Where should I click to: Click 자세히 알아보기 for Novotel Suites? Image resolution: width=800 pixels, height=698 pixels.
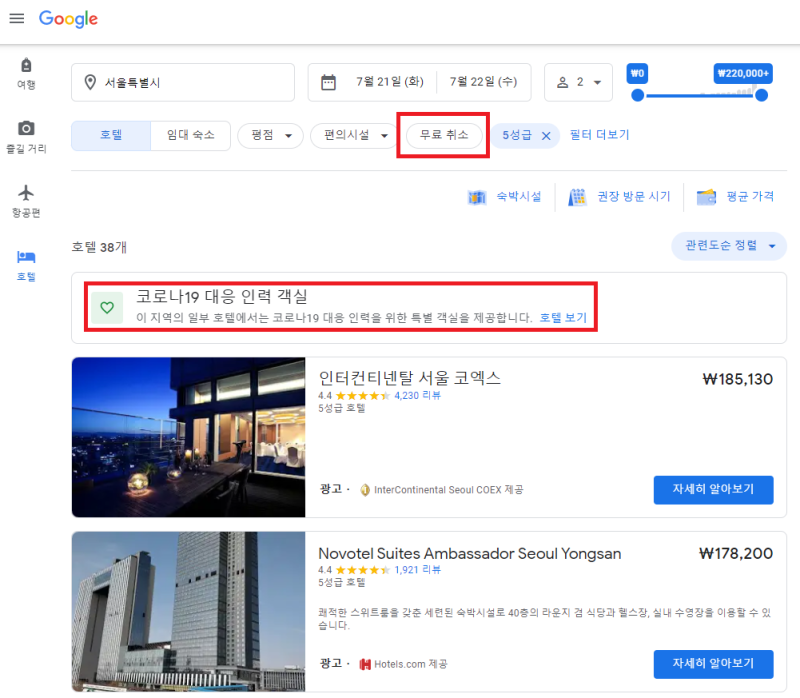pyautogui.click(x=713, y=664)
